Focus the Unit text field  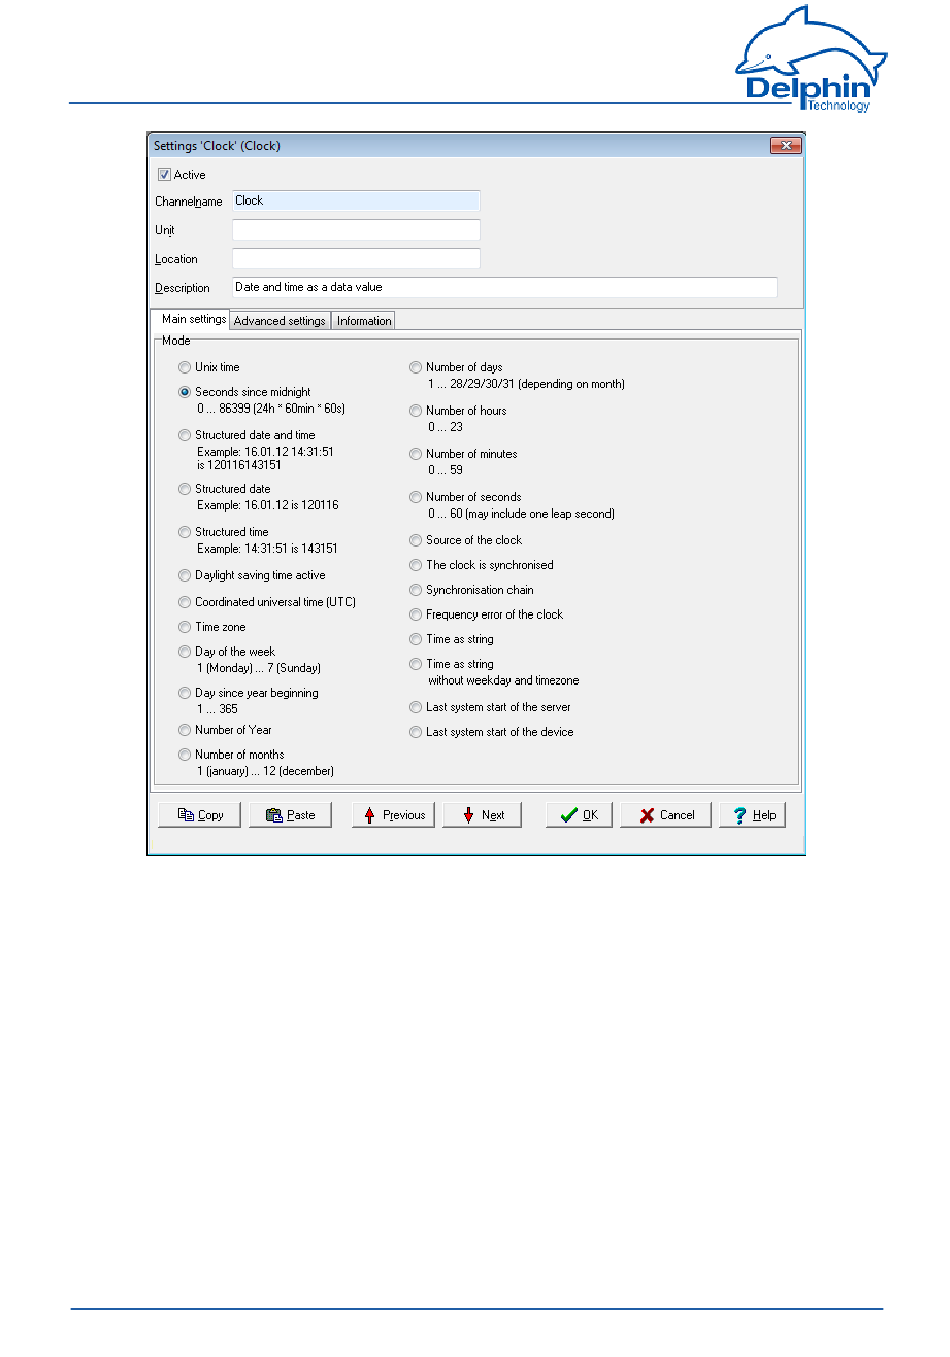356,230
